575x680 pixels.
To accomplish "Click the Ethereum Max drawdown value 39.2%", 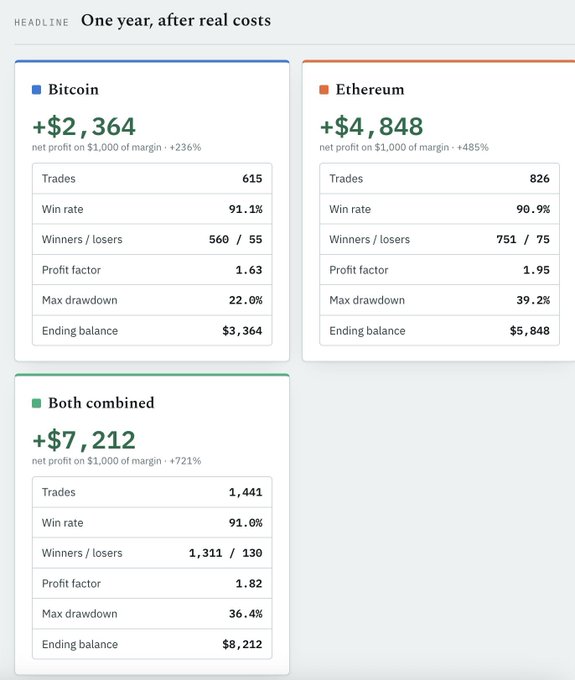I will pos(533,300).
